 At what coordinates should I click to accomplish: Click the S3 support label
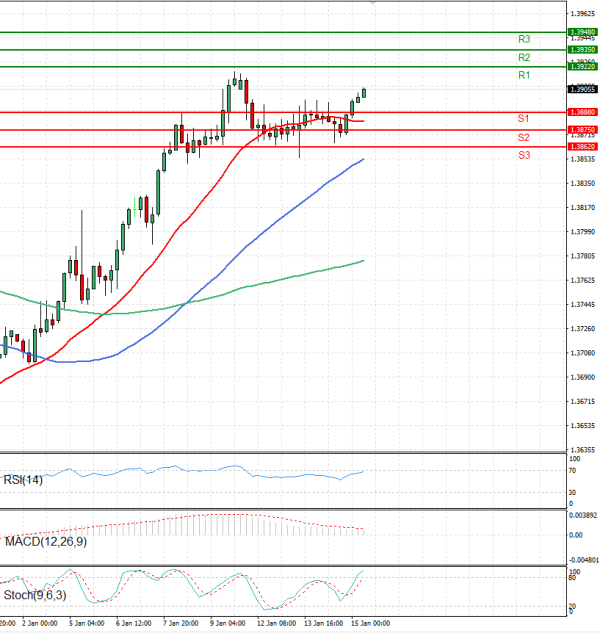click(524, 156)
